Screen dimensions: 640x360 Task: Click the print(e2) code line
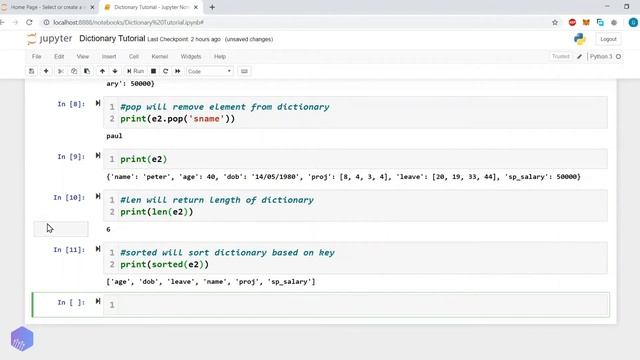144,159
